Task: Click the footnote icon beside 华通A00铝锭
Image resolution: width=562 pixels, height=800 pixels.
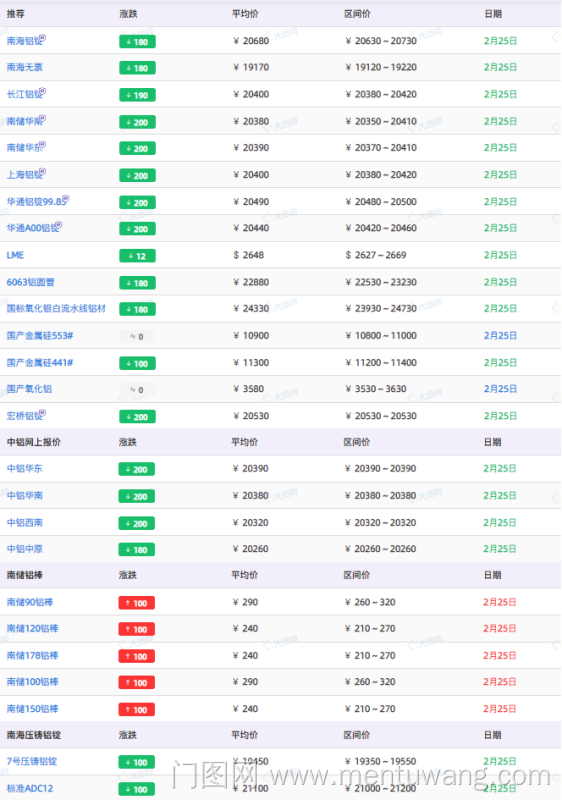Action: point(59,225)
